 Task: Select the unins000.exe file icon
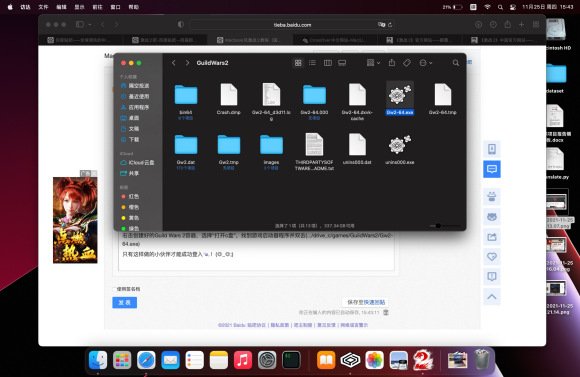400,145
